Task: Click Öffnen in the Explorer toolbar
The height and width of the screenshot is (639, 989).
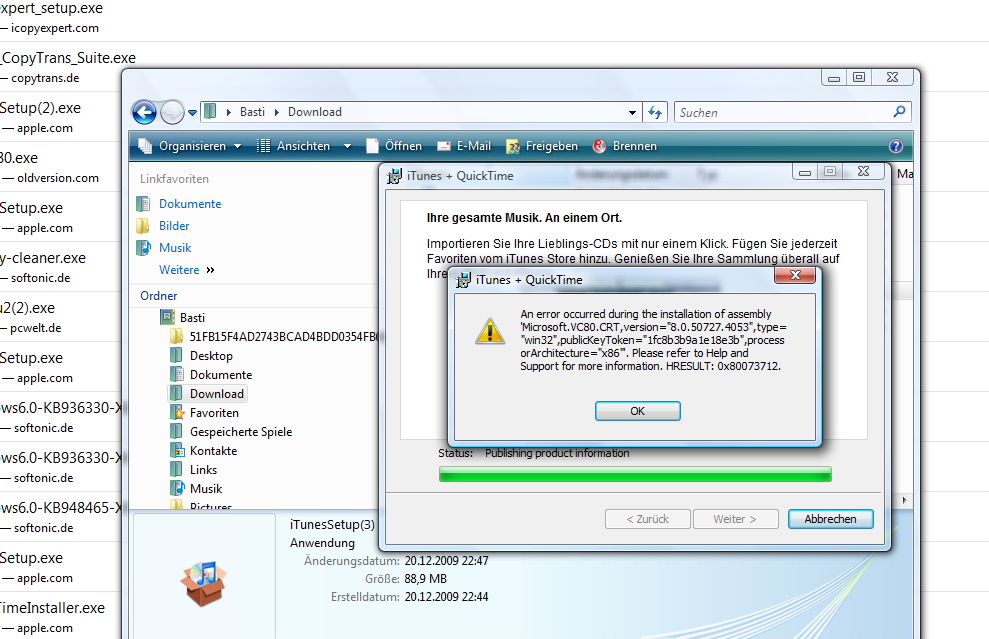Action: [x=394, y=146]
